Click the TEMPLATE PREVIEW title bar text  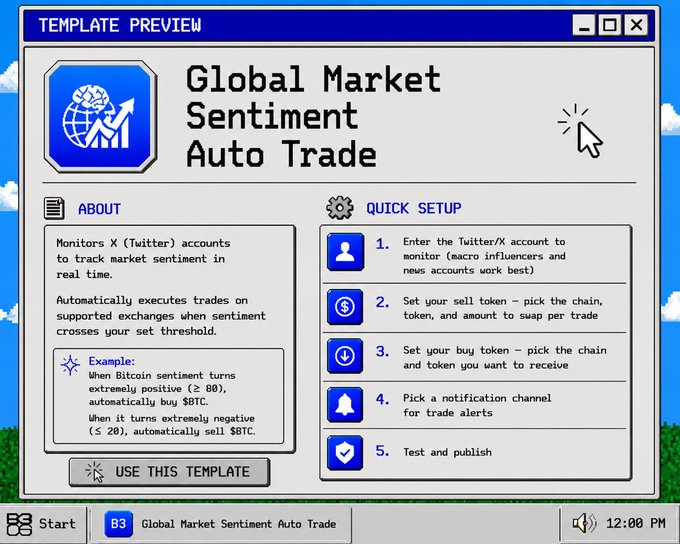coord(120,25)
